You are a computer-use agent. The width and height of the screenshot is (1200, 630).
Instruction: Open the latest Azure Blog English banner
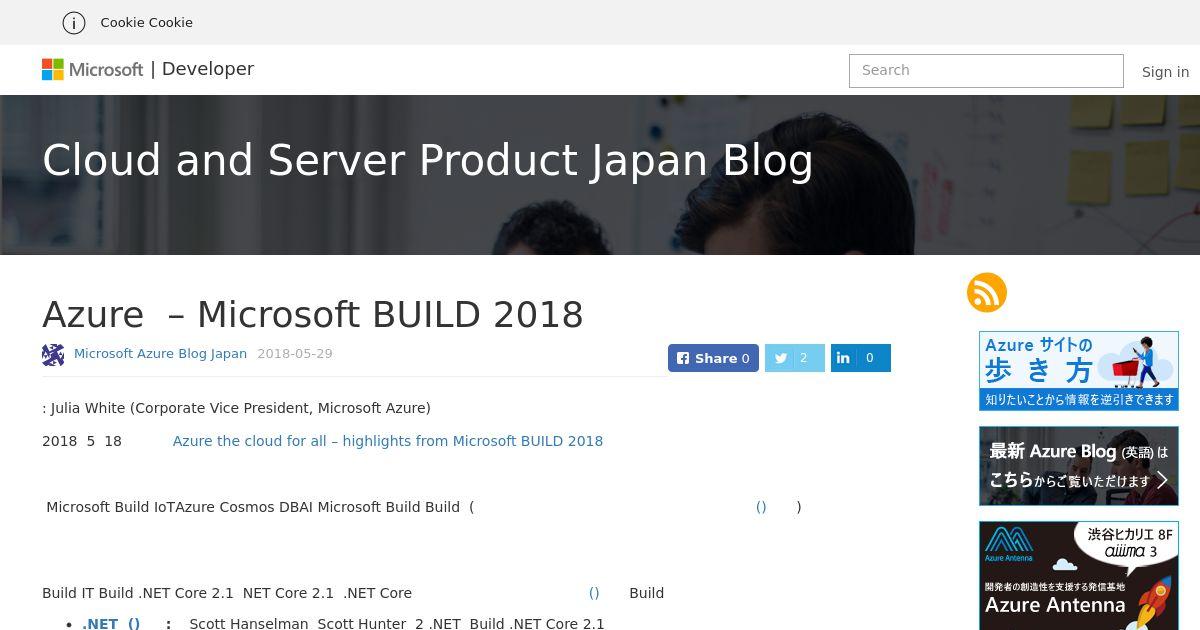click(1079, 466)
